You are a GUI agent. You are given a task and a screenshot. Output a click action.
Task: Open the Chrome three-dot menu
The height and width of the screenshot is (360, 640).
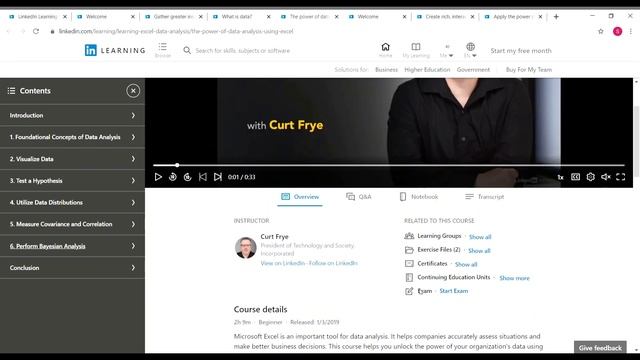pos(631,31)
